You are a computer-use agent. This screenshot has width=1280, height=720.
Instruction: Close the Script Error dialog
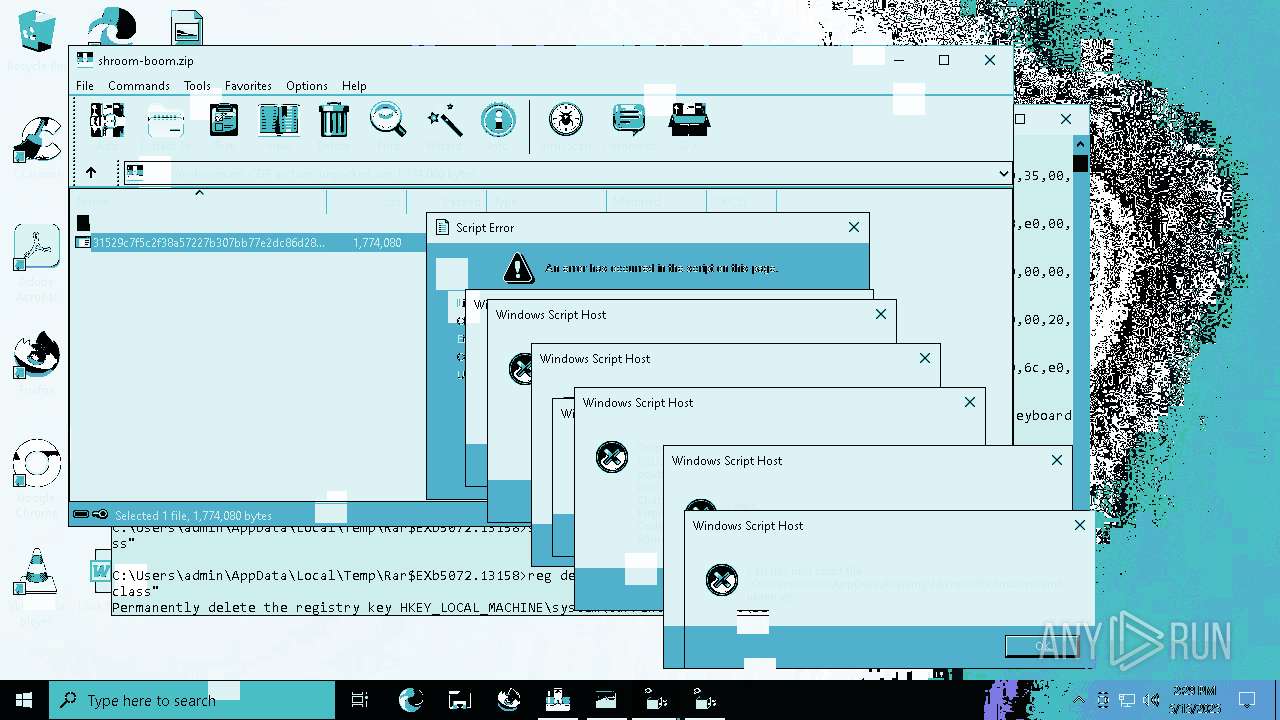point(854,228)
